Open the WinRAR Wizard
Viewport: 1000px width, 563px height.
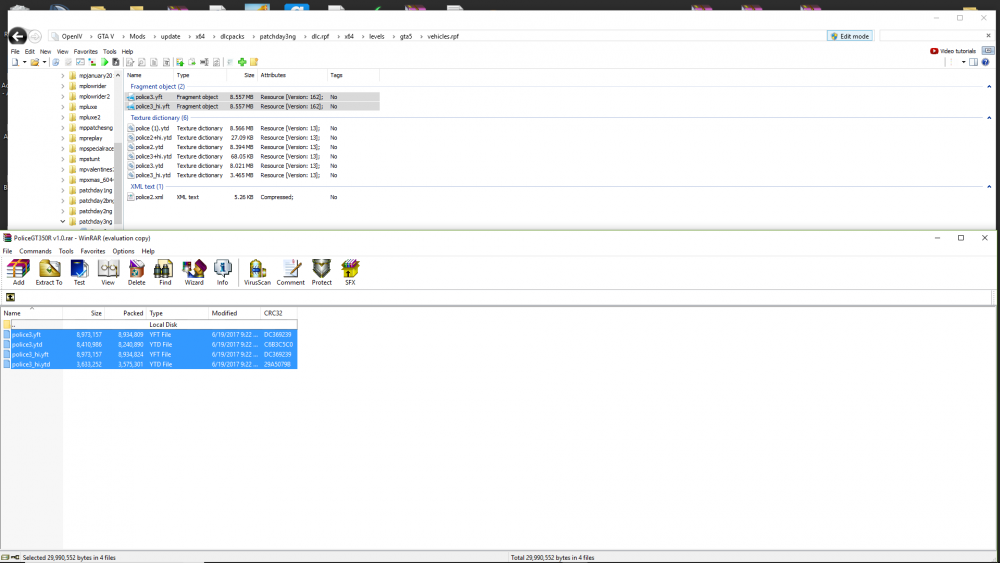click(194, 272)
